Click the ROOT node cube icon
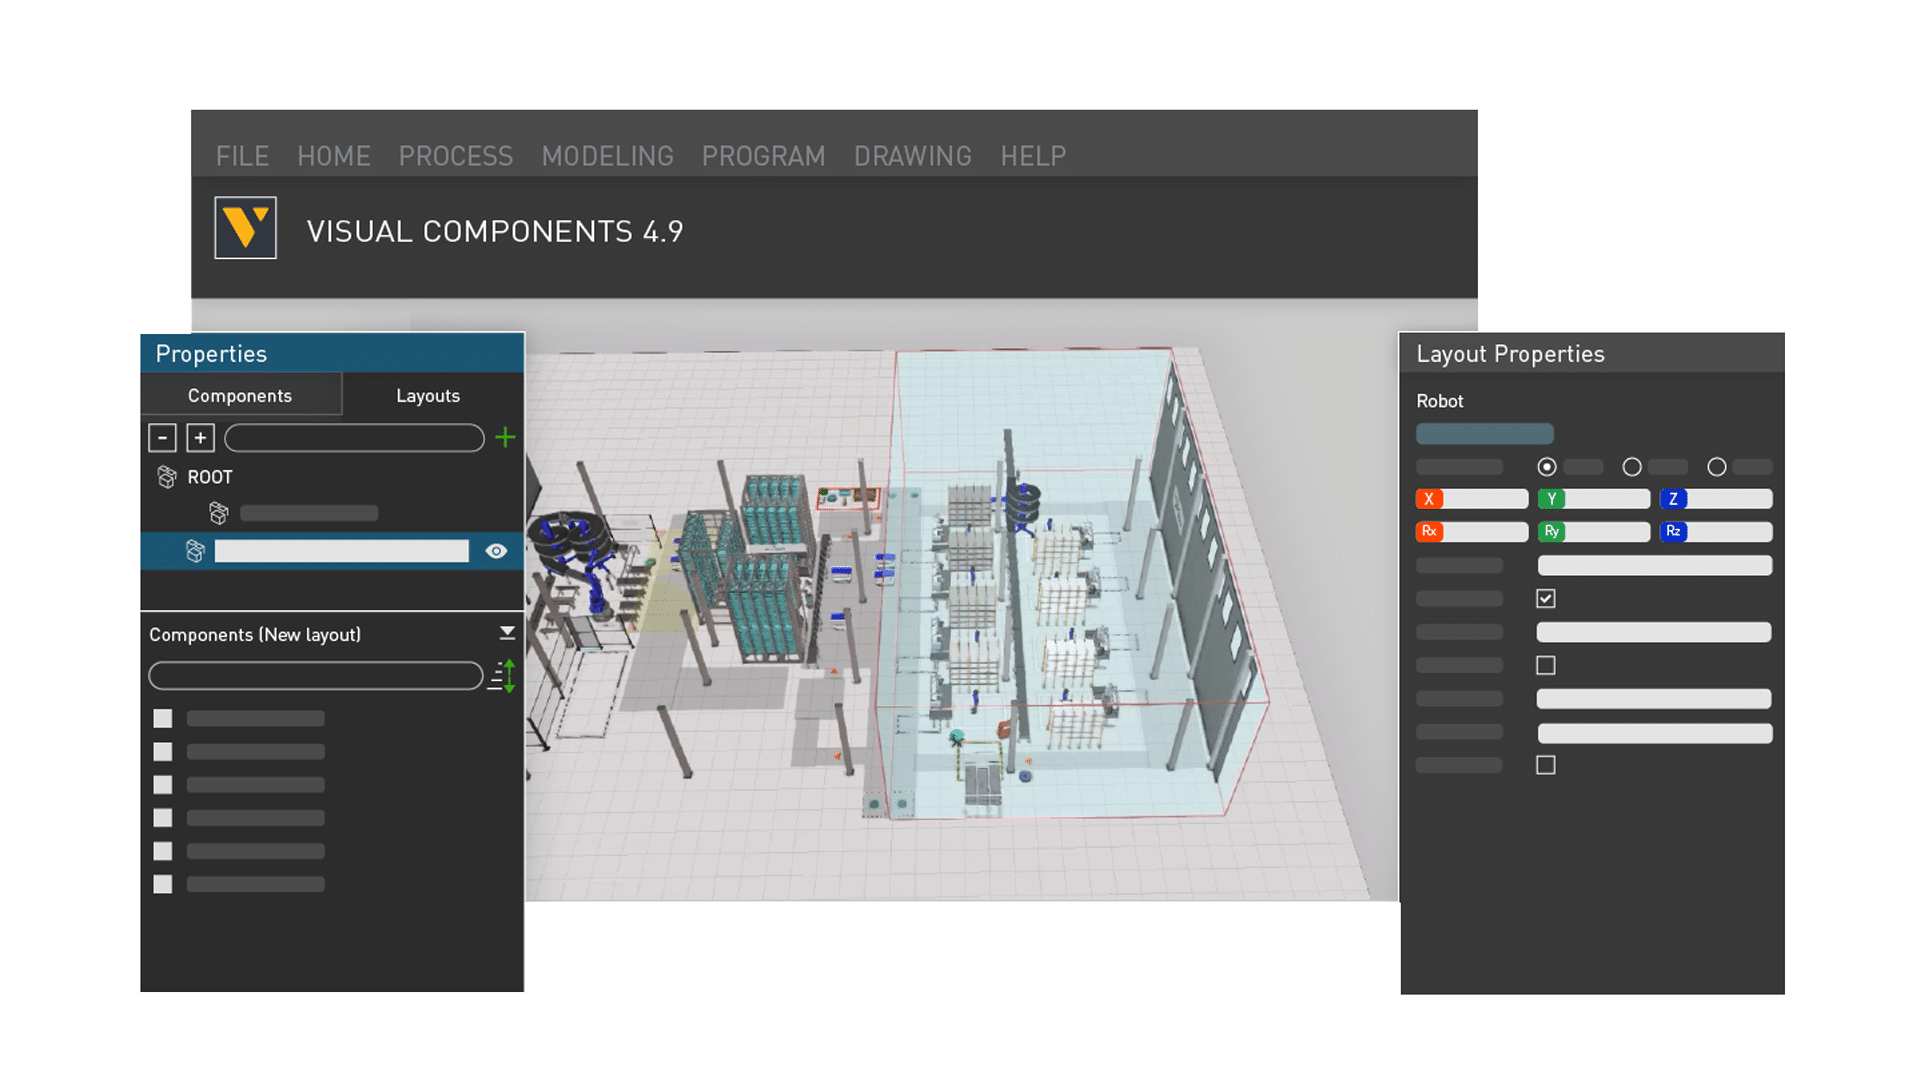1920x1079 pixels. coord(167,477)
